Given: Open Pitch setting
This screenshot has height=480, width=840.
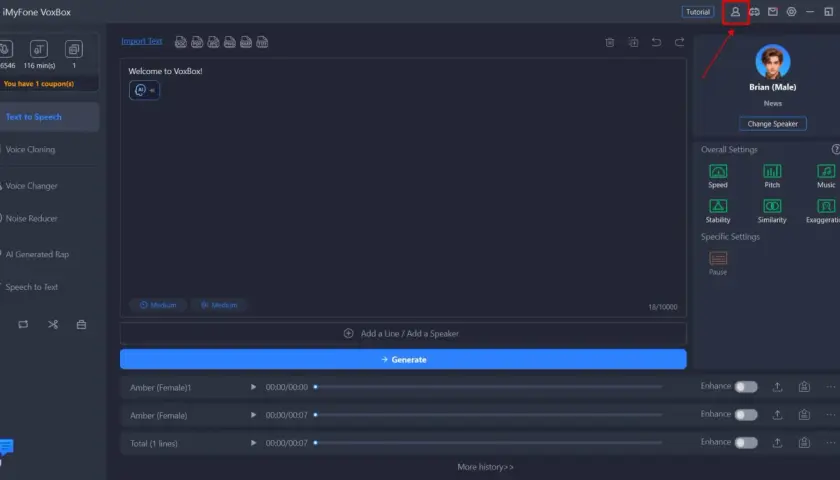Looking at the screenshot, I should pos(772,176).
